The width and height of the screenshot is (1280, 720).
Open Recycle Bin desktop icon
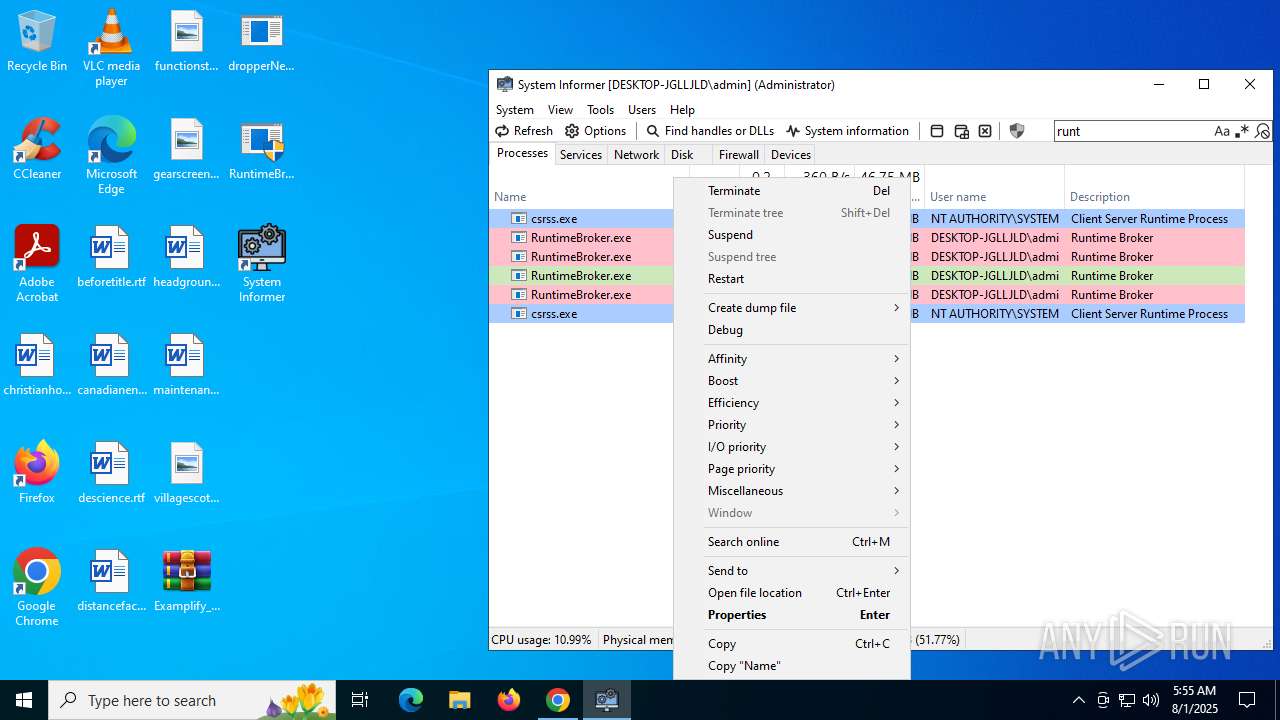[37, 42]
